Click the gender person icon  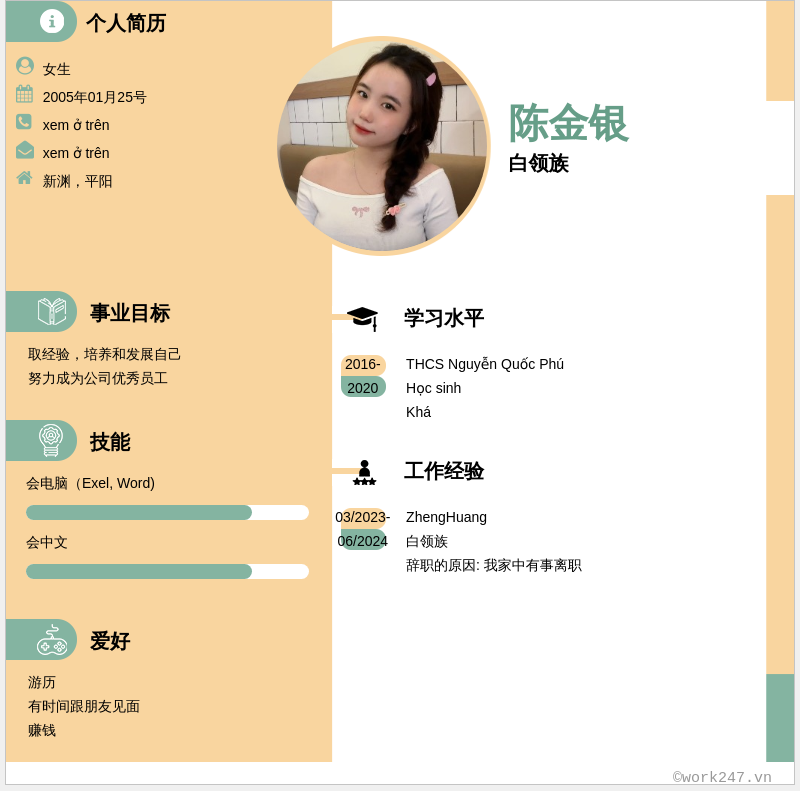click(x=25, y=66)
